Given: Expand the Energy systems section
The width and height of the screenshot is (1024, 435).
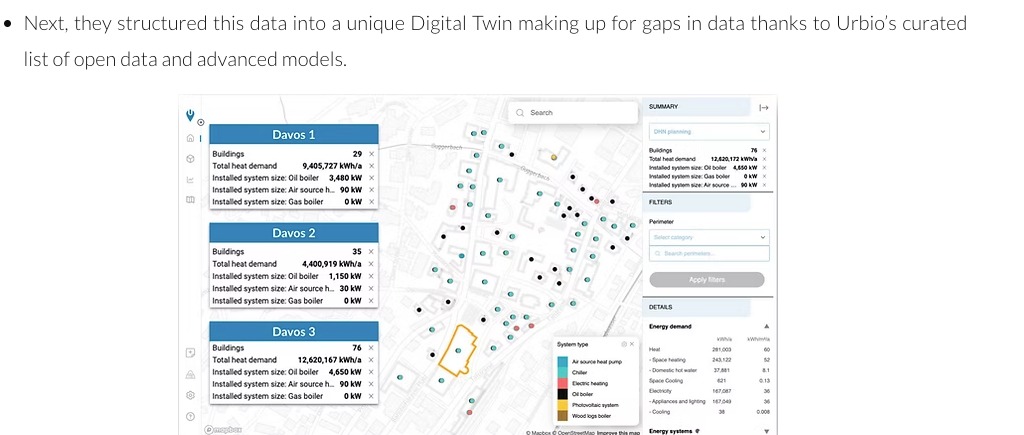Looking at the screenshot, I should tap(766, 431).
